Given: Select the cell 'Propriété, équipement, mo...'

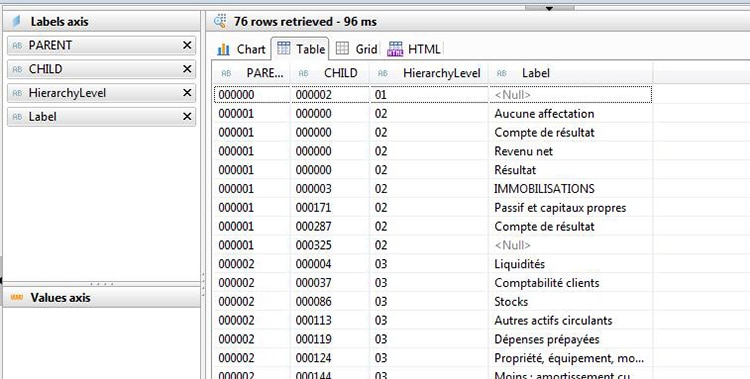Looking at the screenshot, I should pyautogui.click(x=570, y=358).
